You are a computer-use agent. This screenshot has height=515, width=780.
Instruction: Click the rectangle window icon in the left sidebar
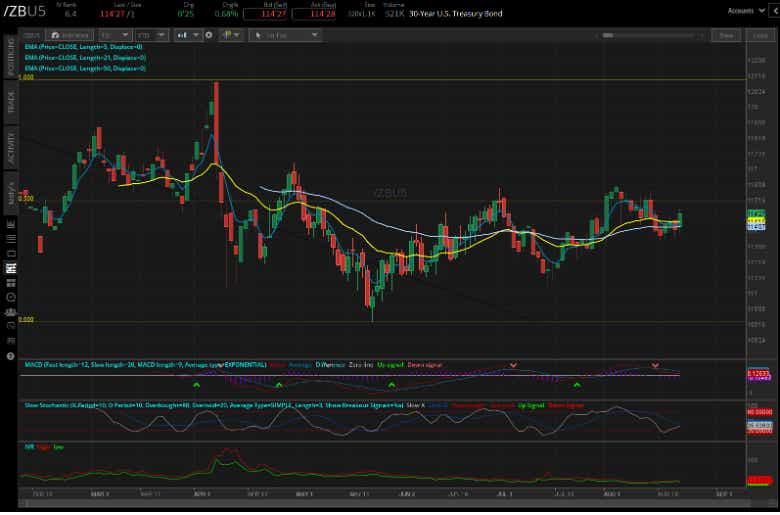10,254
